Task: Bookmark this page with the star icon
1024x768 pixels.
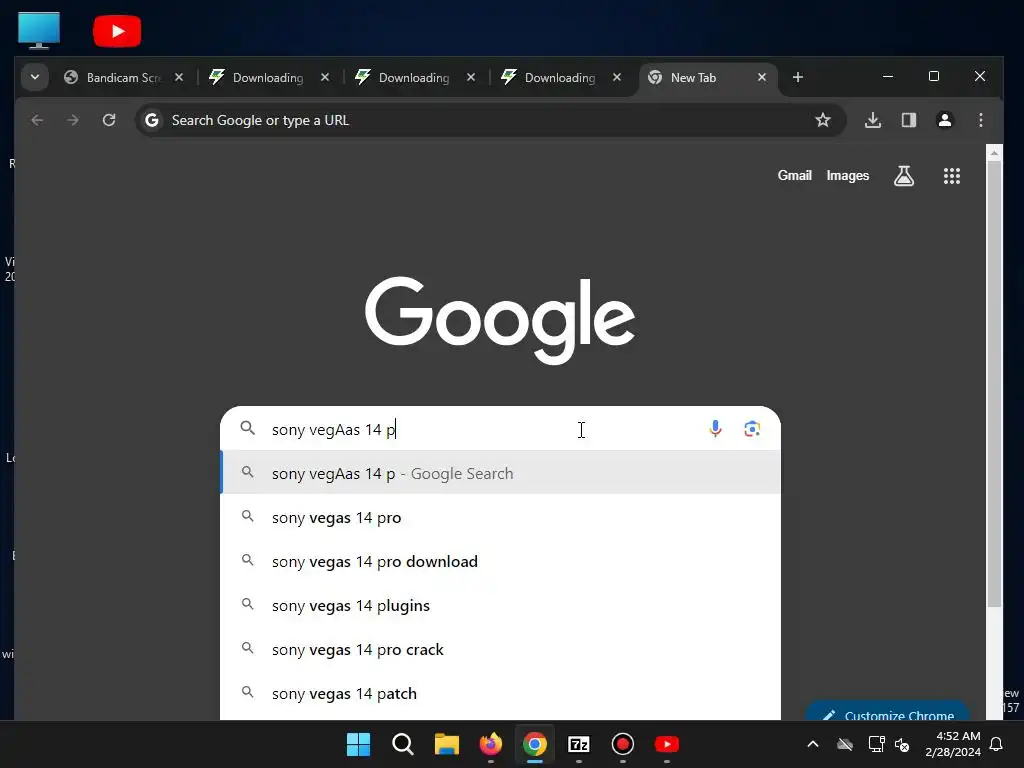Action: tap(823, 120)
